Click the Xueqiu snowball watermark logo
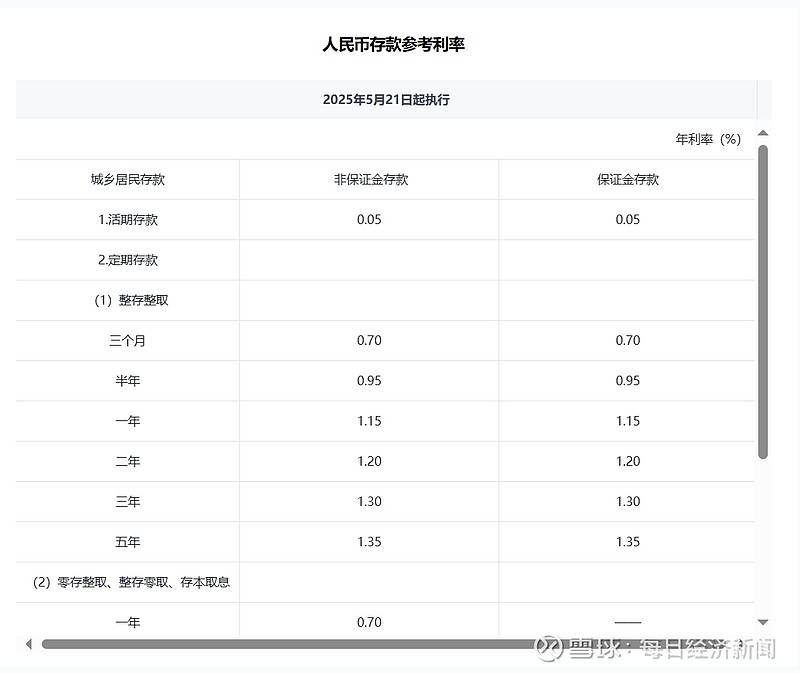The width and height of the screenshot is (800, 673). [548, 648]
